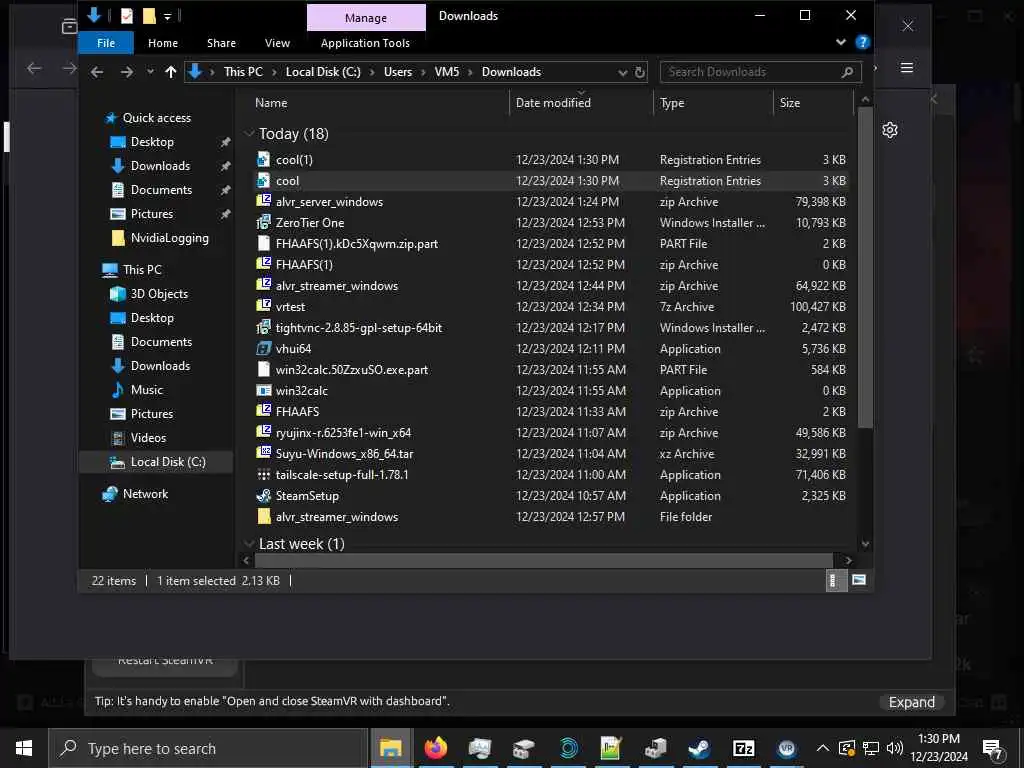Navigate to Local Disk (C:) in address bar
The height and width of the screenshot is (768, 1024).
pyautogui.click(x=323, y=72)
